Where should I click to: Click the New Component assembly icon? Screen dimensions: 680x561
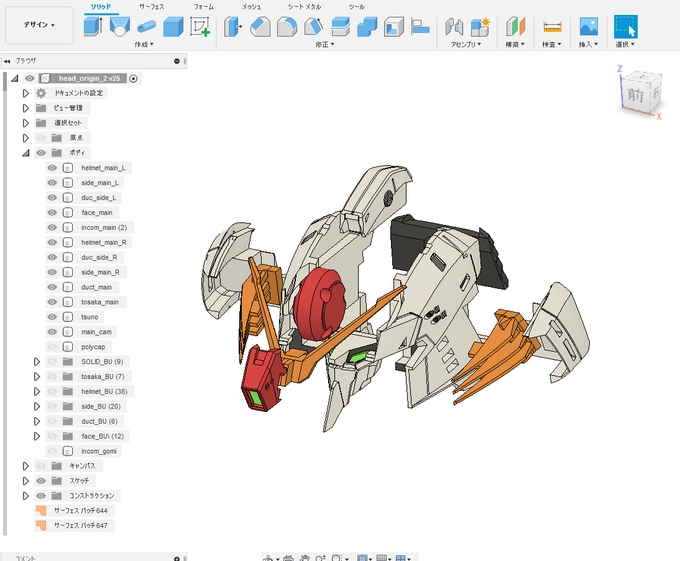(x=480, y=26)
